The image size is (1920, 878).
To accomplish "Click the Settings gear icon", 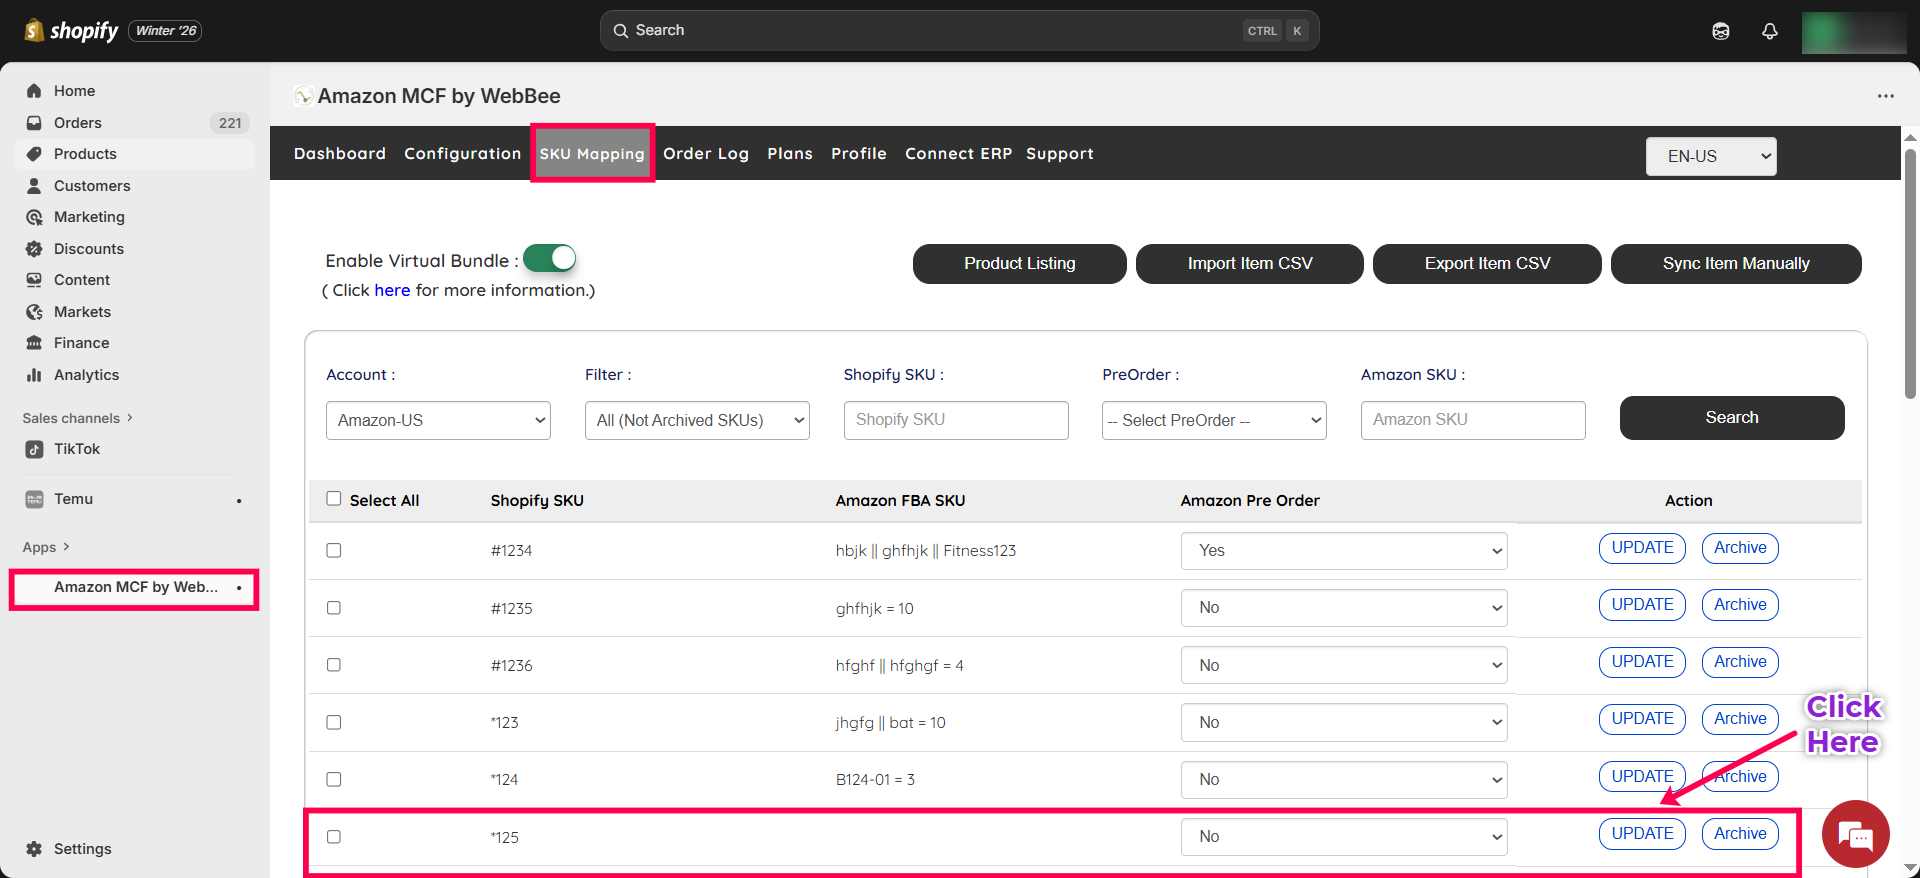I will click(34, 849).
